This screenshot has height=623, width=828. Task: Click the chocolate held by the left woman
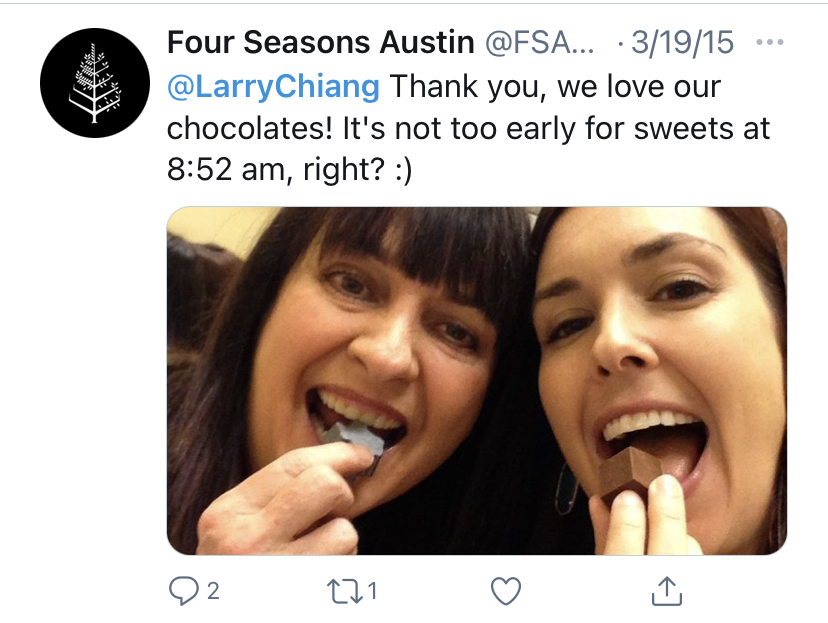coord(352,440)
